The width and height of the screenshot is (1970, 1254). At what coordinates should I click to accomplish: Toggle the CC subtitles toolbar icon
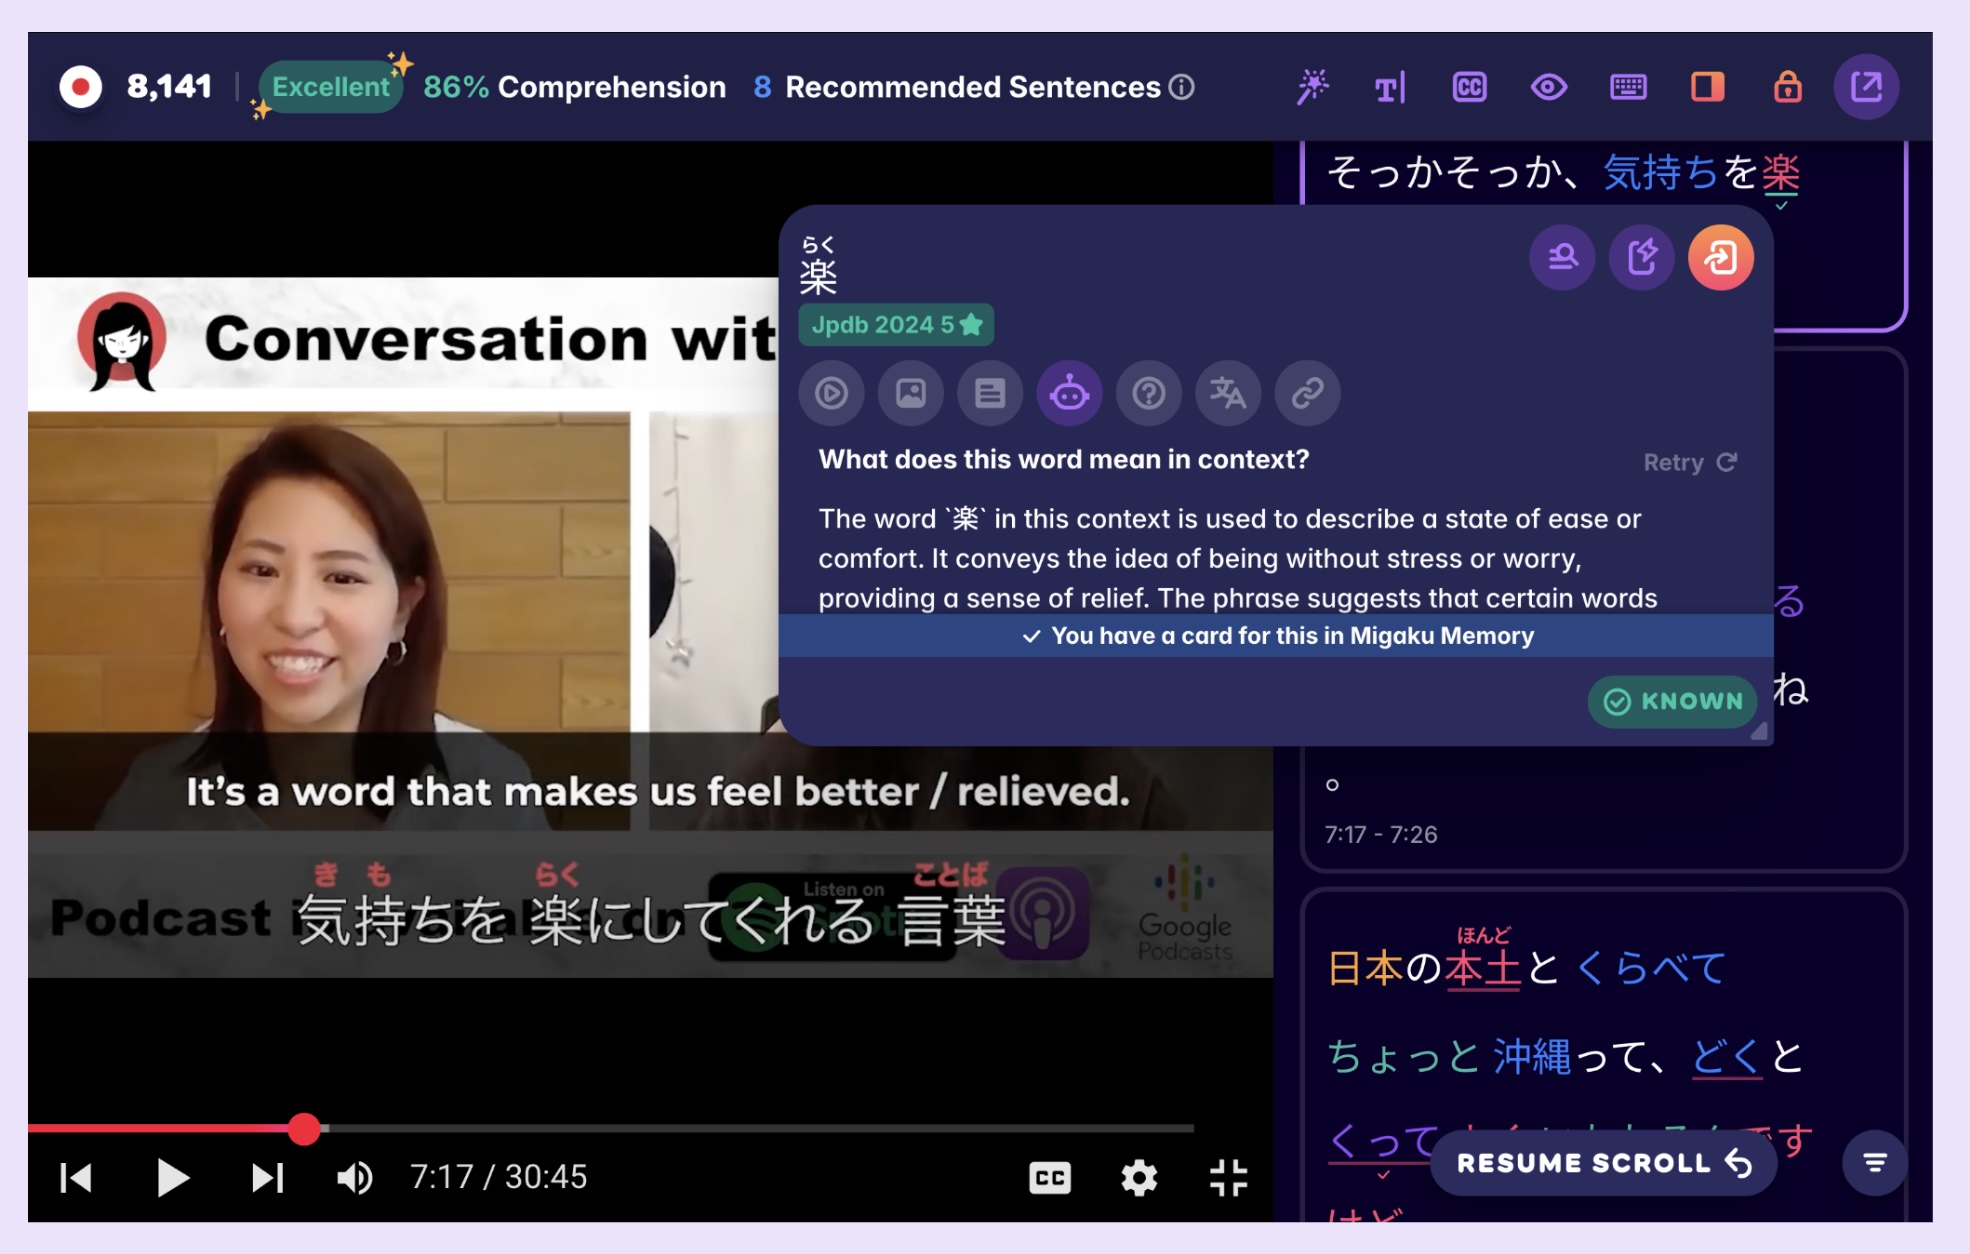(x=1469, y=88)
